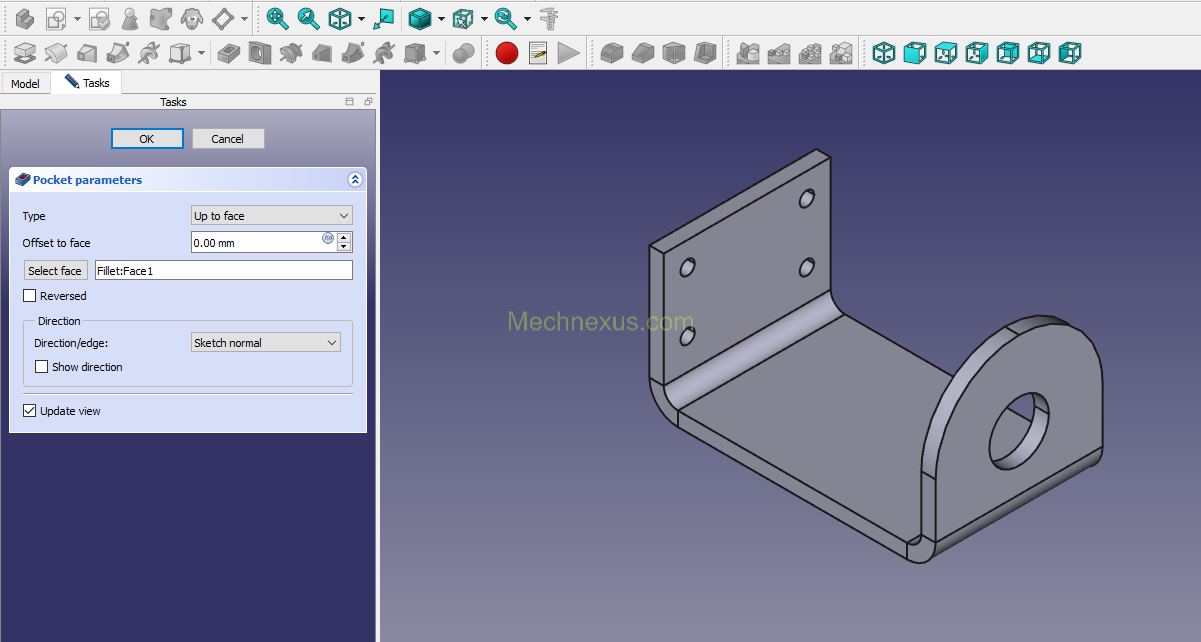Click the Boolean operation spheres icon
The width and height of the screenshot is (1201, 642).
(463, 53)
